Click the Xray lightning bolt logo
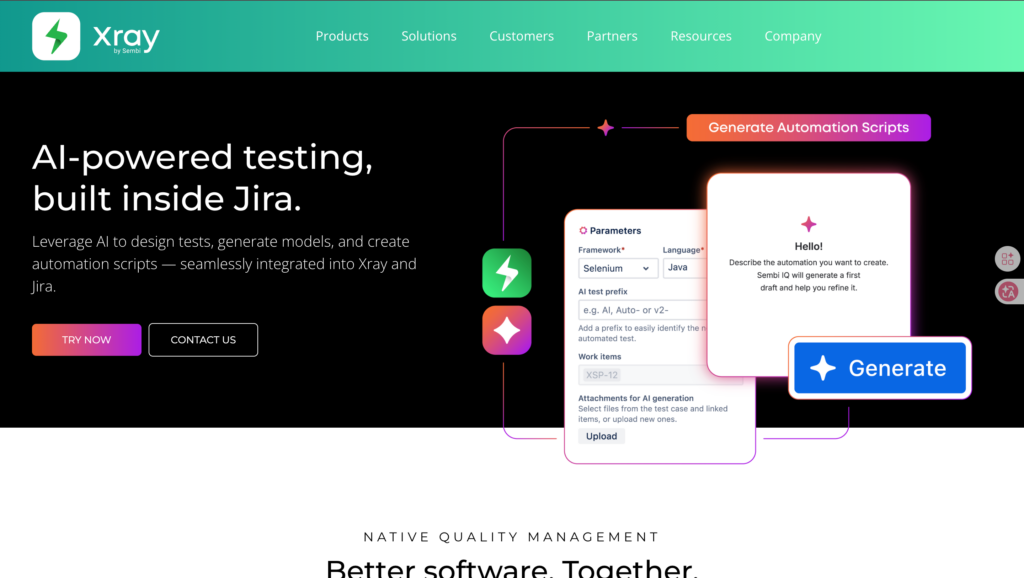 click(56, 36)
